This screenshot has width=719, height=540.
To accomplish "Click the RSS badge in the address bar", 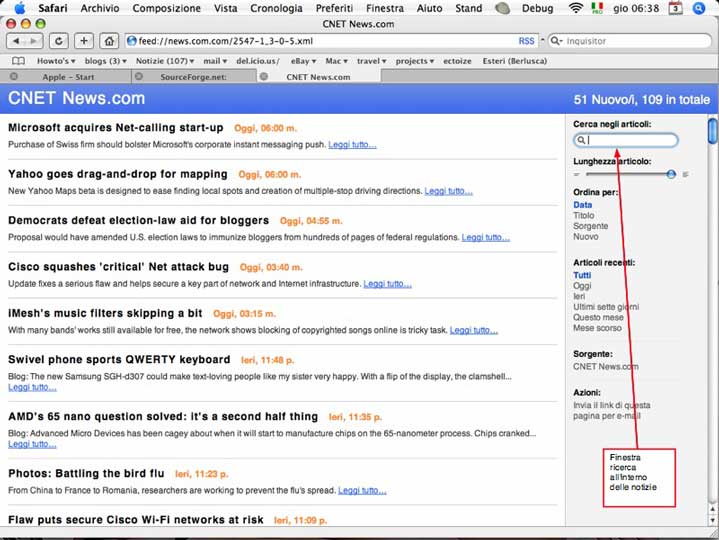I will 526,41.
